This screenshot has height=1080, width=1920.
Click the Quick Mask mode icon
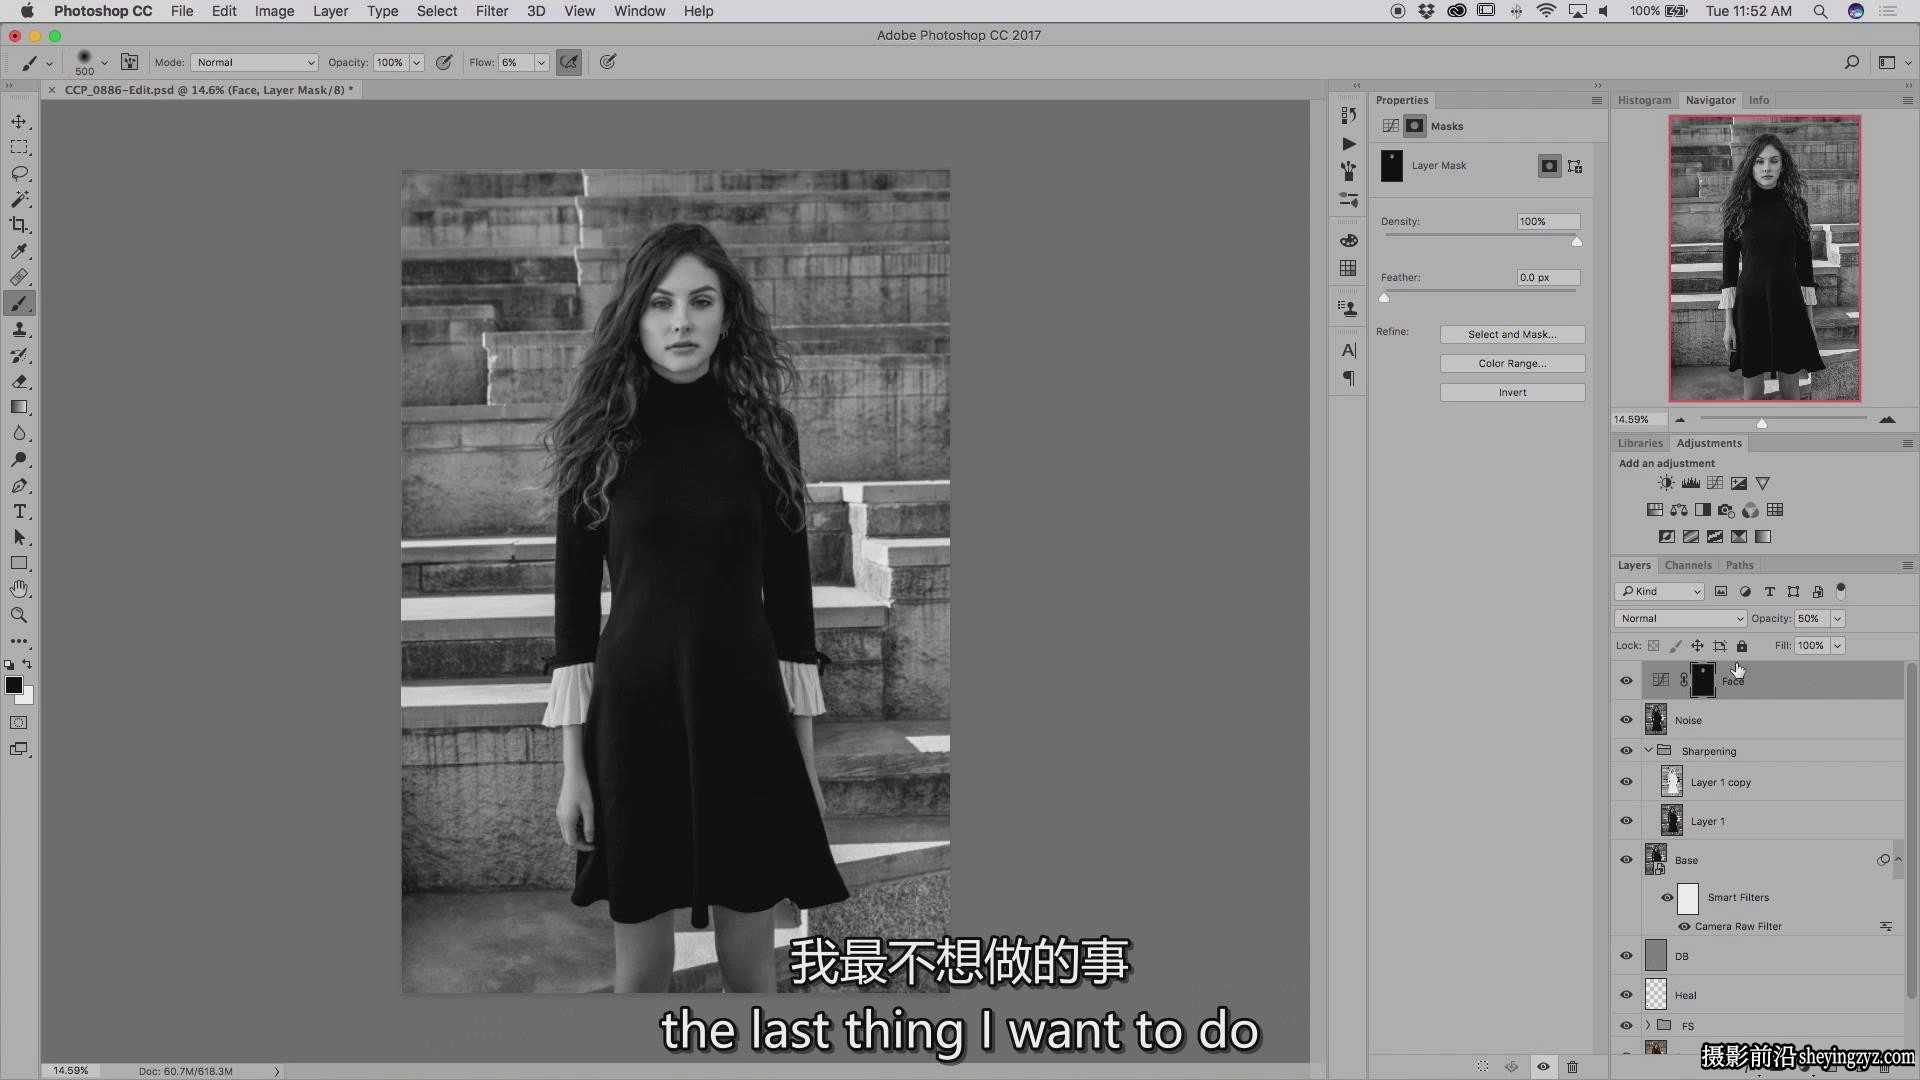pos(19,722)
